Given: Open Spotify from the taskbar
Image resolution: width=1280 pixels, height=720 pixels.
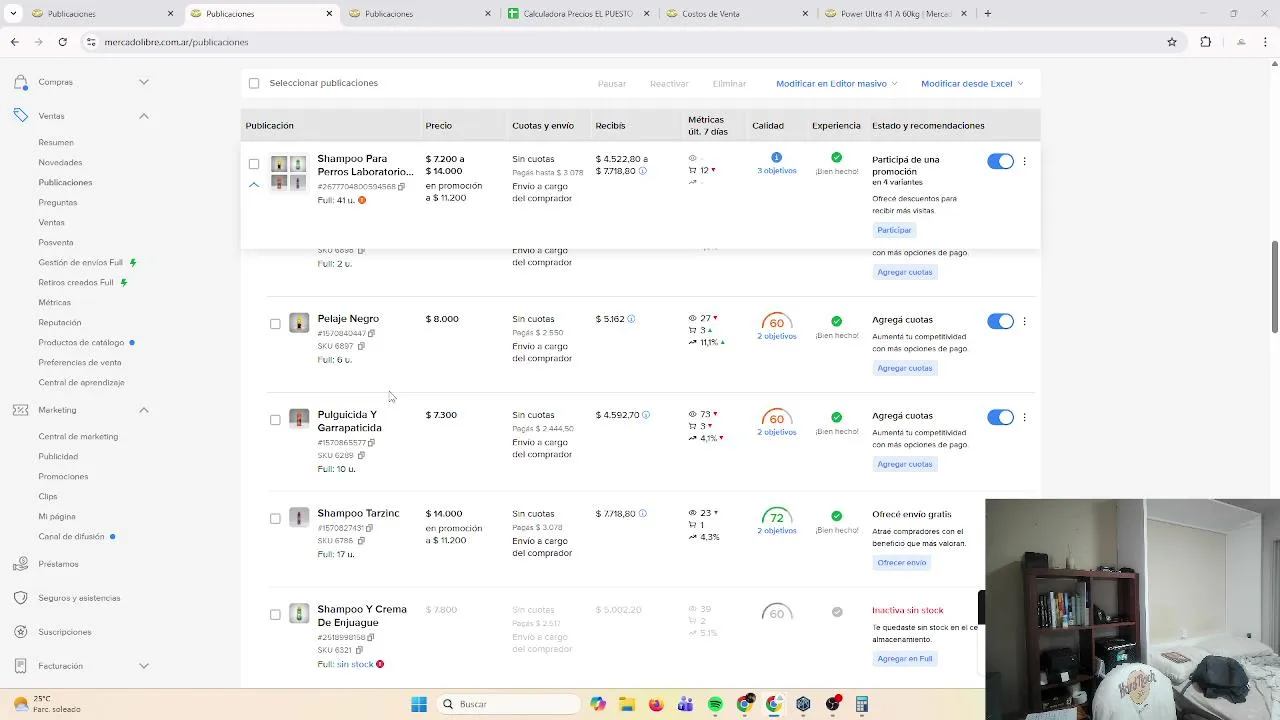Looking at the screenshot, I should 715,704.
